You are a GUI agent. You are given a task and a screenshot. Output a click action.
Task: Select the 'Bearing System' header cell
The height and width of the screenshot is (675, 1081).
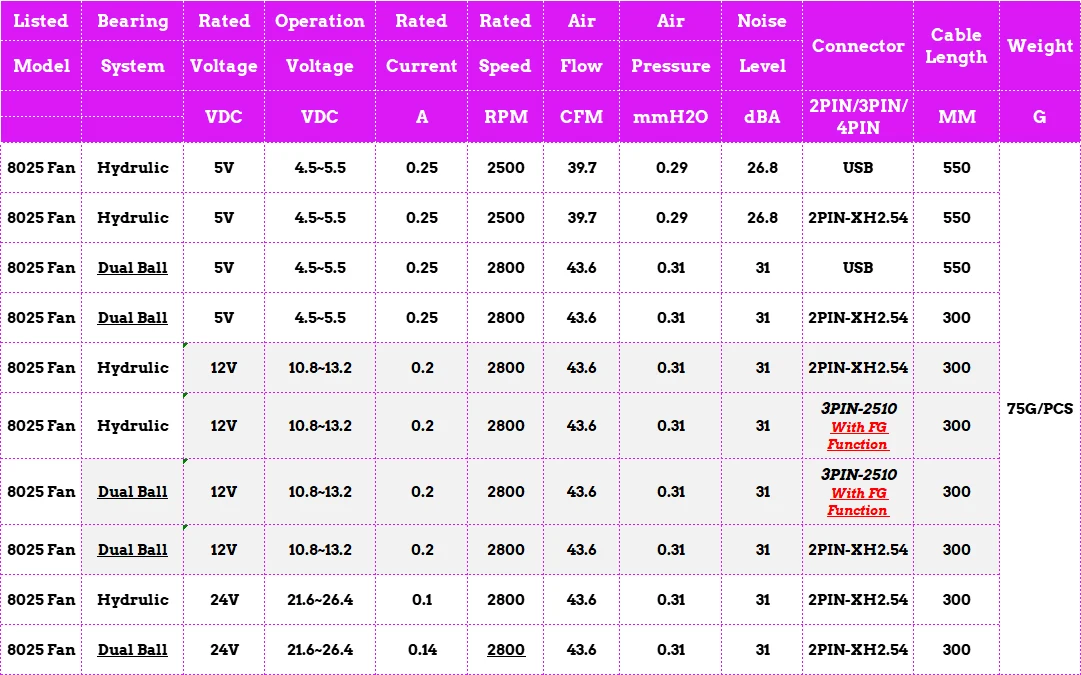132,44
